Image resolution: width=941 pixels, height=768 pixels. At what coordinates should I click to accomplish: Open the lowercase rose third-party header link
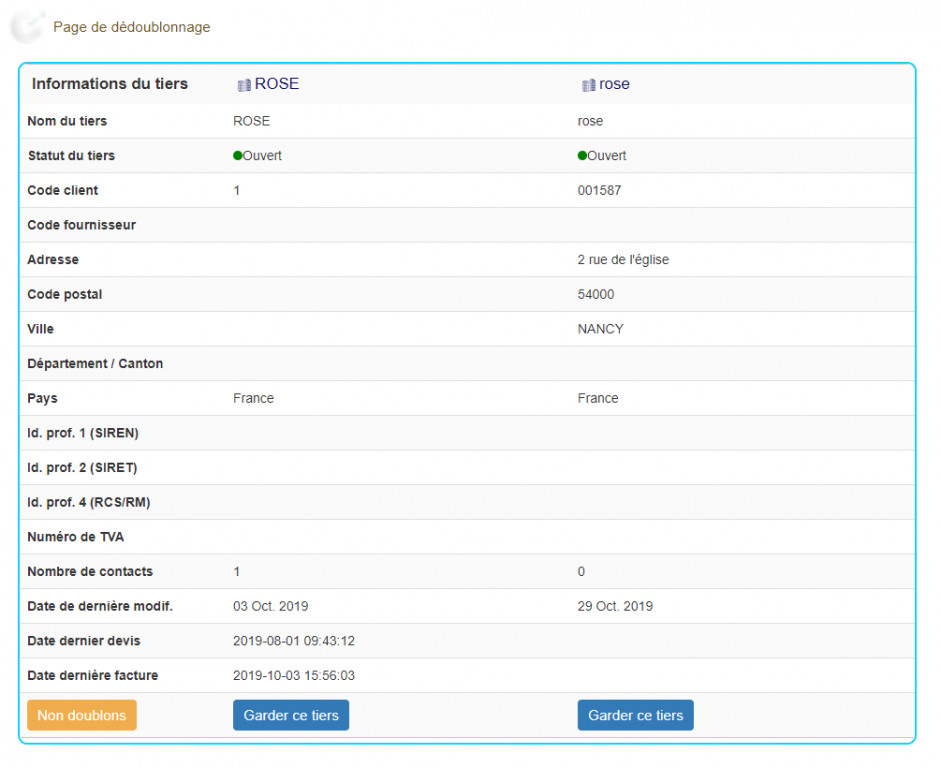(x=614, y=84)
